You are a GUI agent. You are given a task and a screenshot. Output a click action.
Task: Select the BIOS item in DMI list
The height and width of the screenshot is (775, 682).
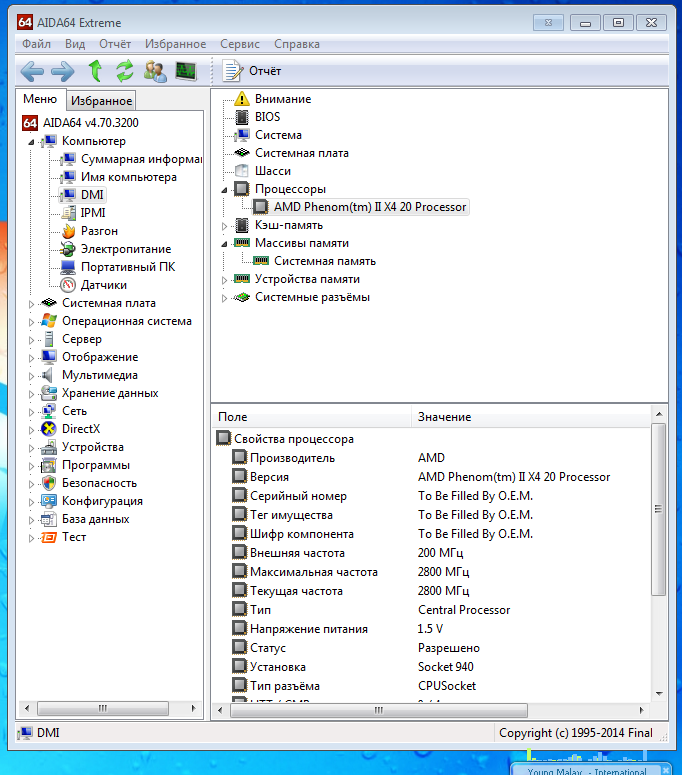[267, 117]
